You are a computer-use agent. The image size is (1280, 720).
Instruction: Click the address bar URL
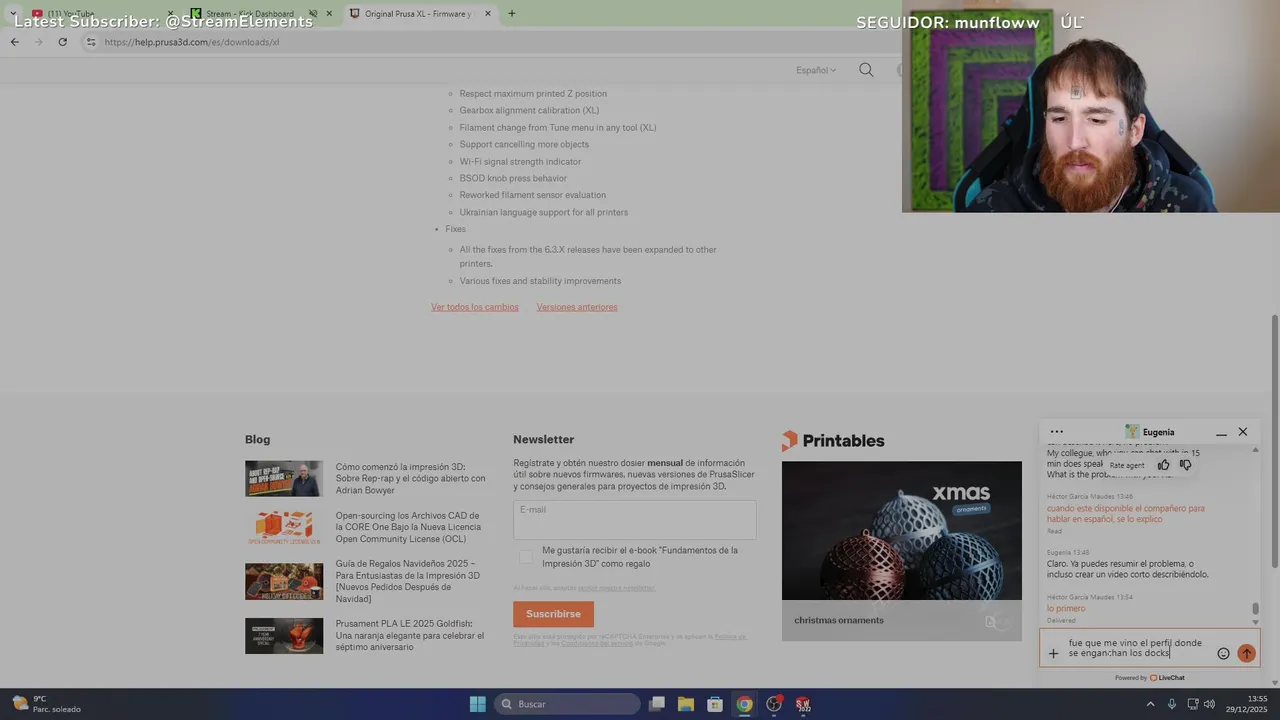click(x=192, y=42)
